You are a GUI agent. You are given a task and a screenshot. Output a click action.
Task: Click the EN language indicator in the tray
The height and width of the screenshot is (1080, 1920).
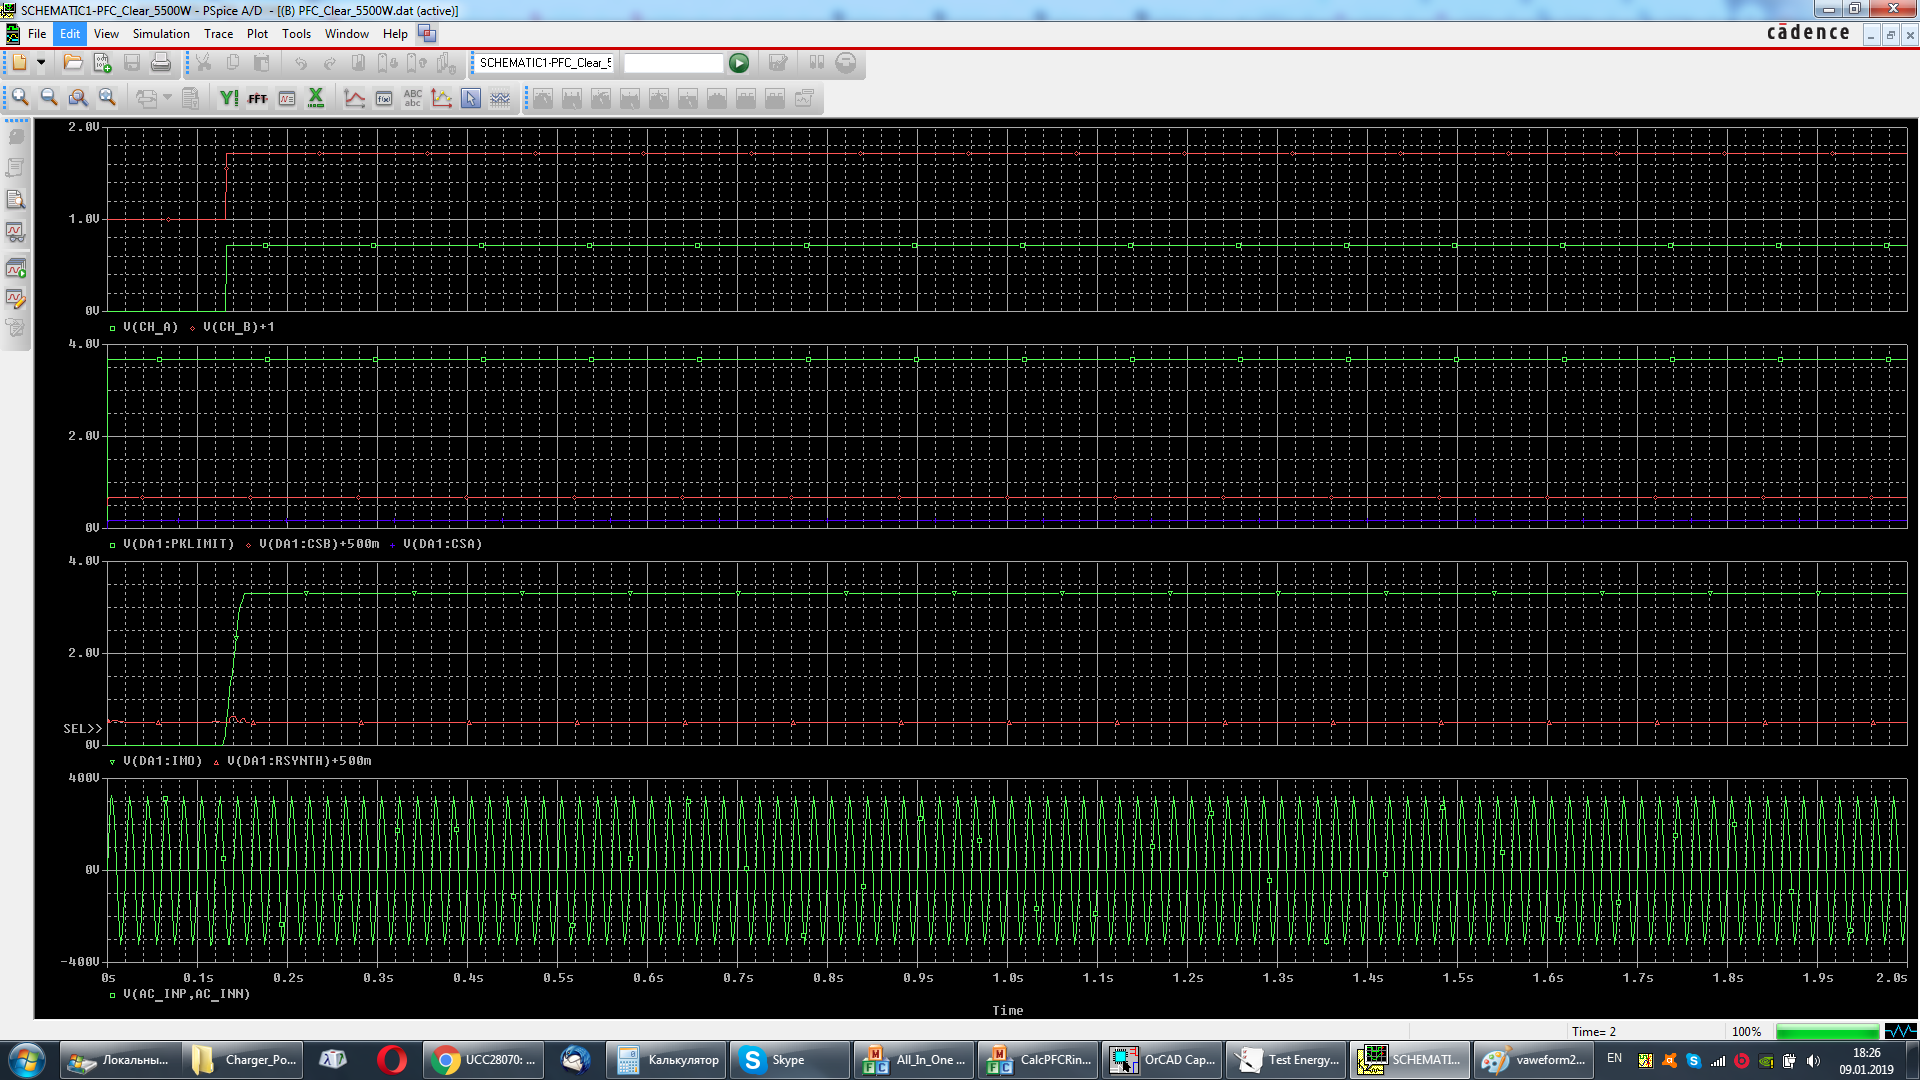[x=1614, y=1058]
